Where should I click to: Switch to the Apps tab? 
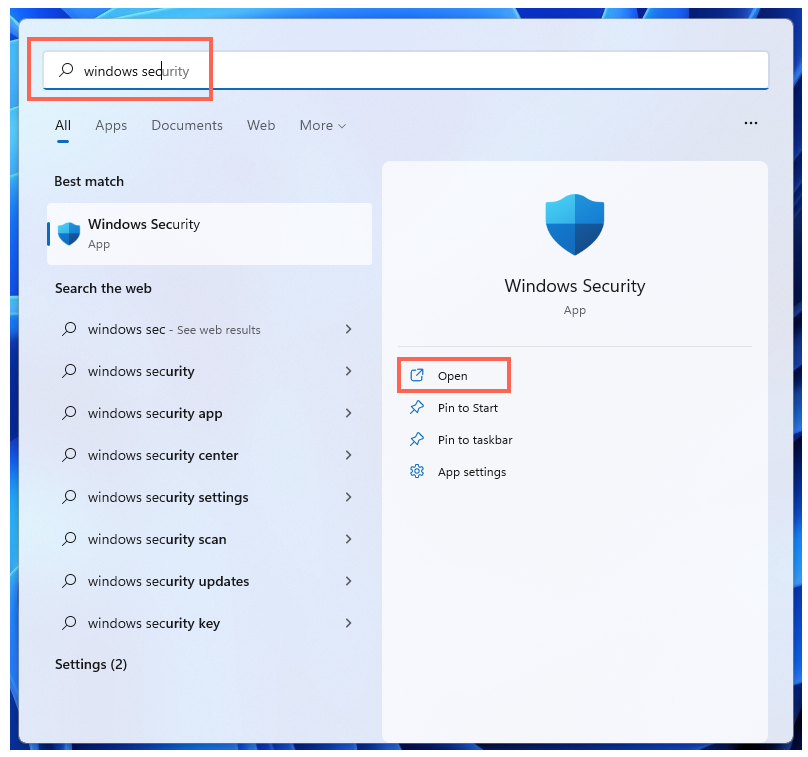[111, 125]
